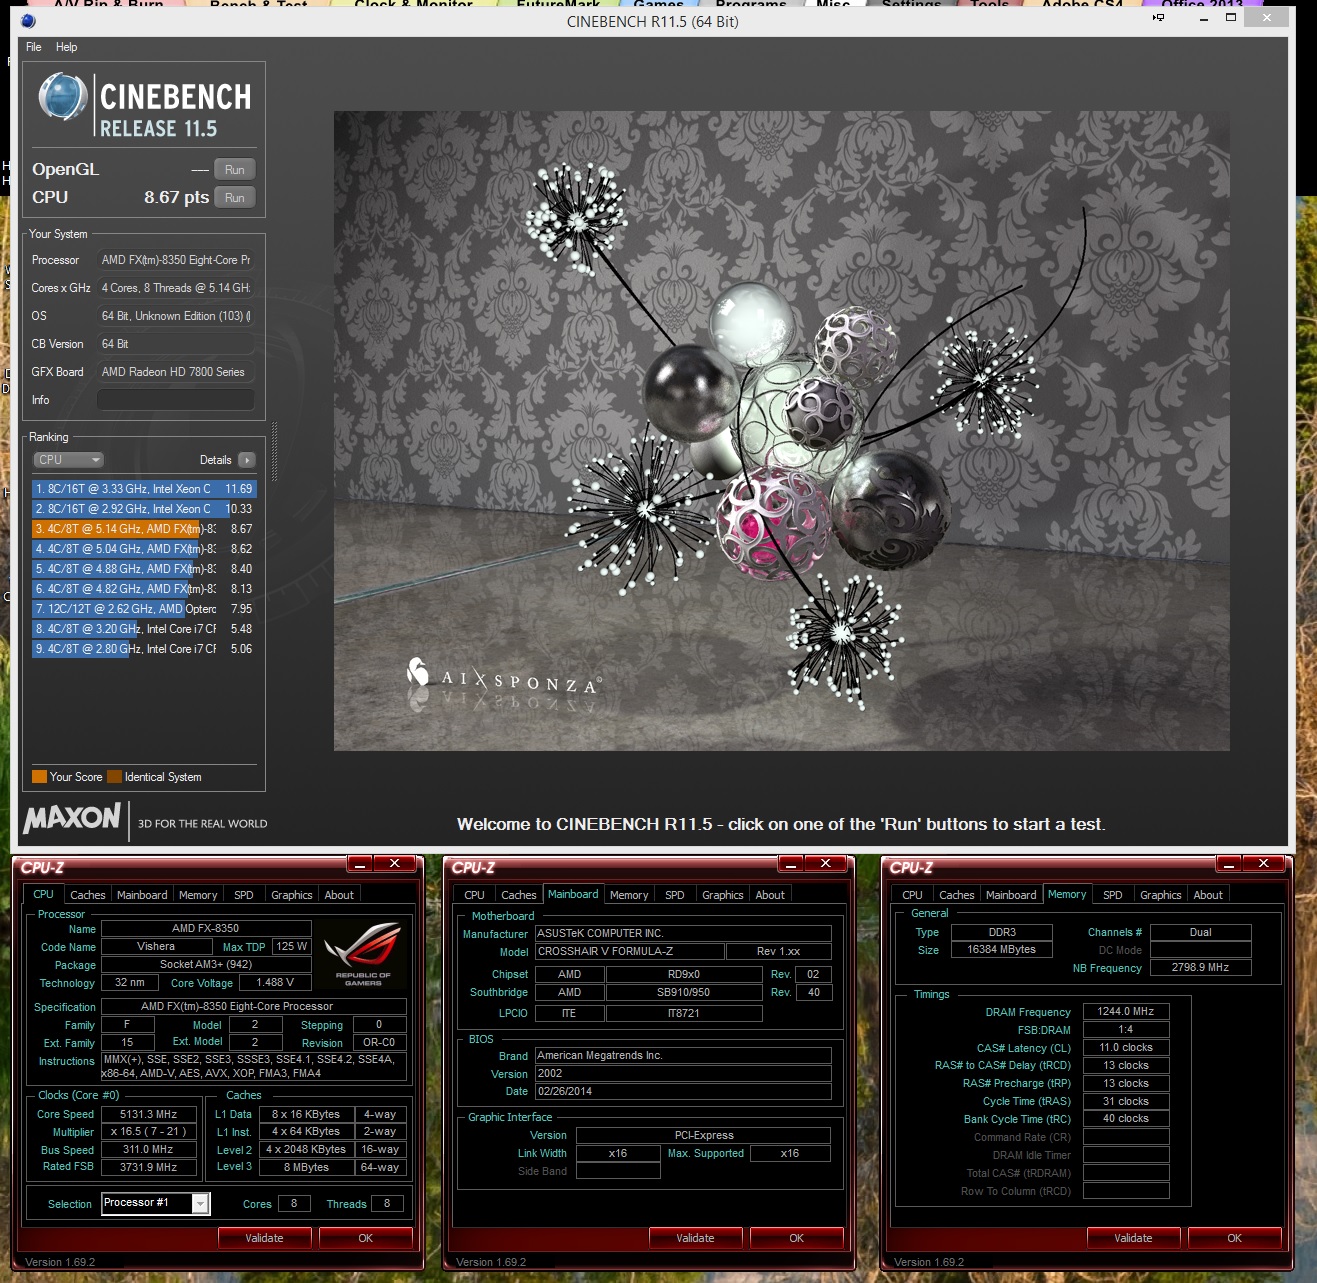
Task: Select ranking entry 7 AMD Opteron 7.95
Action: tap(144, 609)
